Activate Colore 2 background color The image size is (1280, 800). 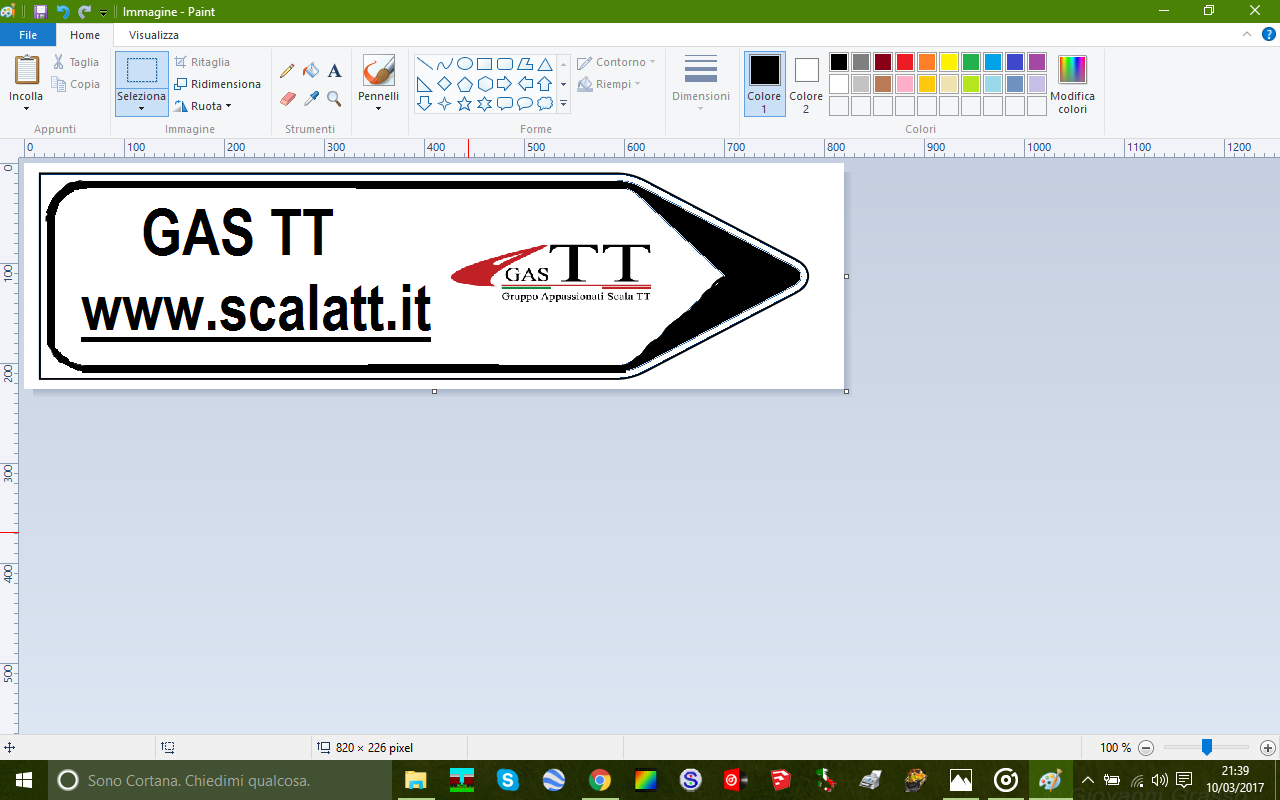pos(806,84)
